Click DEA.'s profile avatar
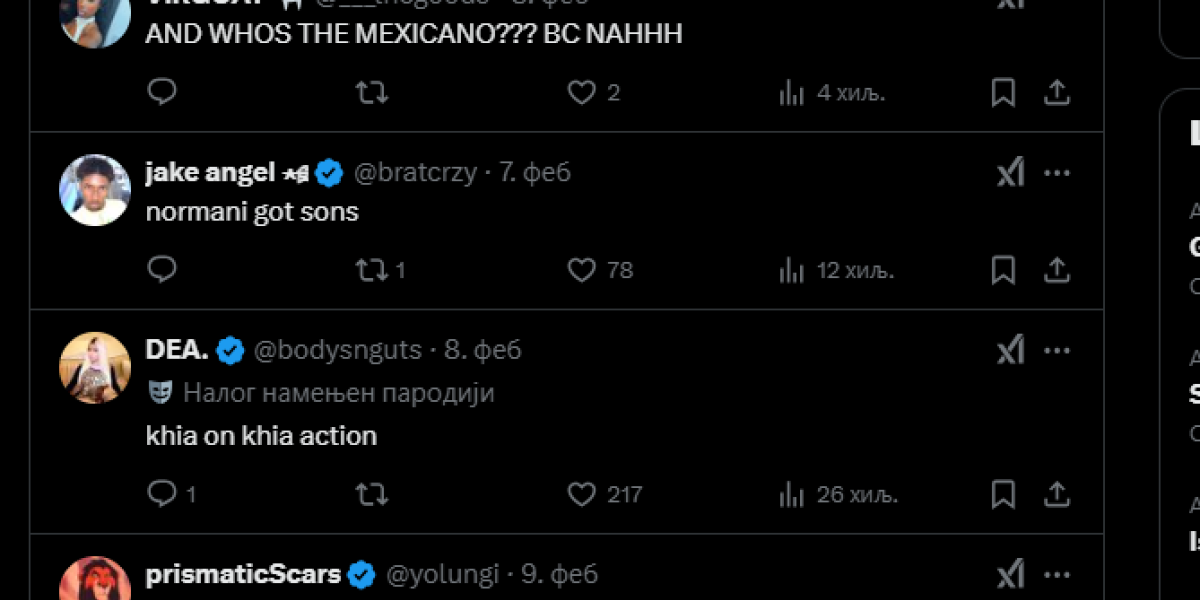The width and height of the screenshot is (1200, 600). (x=96, y=367)
